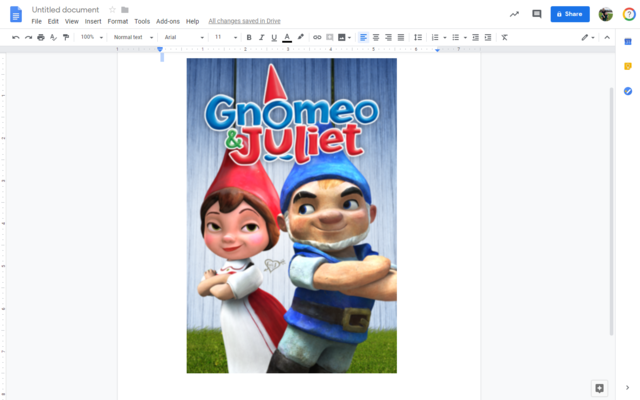Click the Redo icon

(28, 37)
